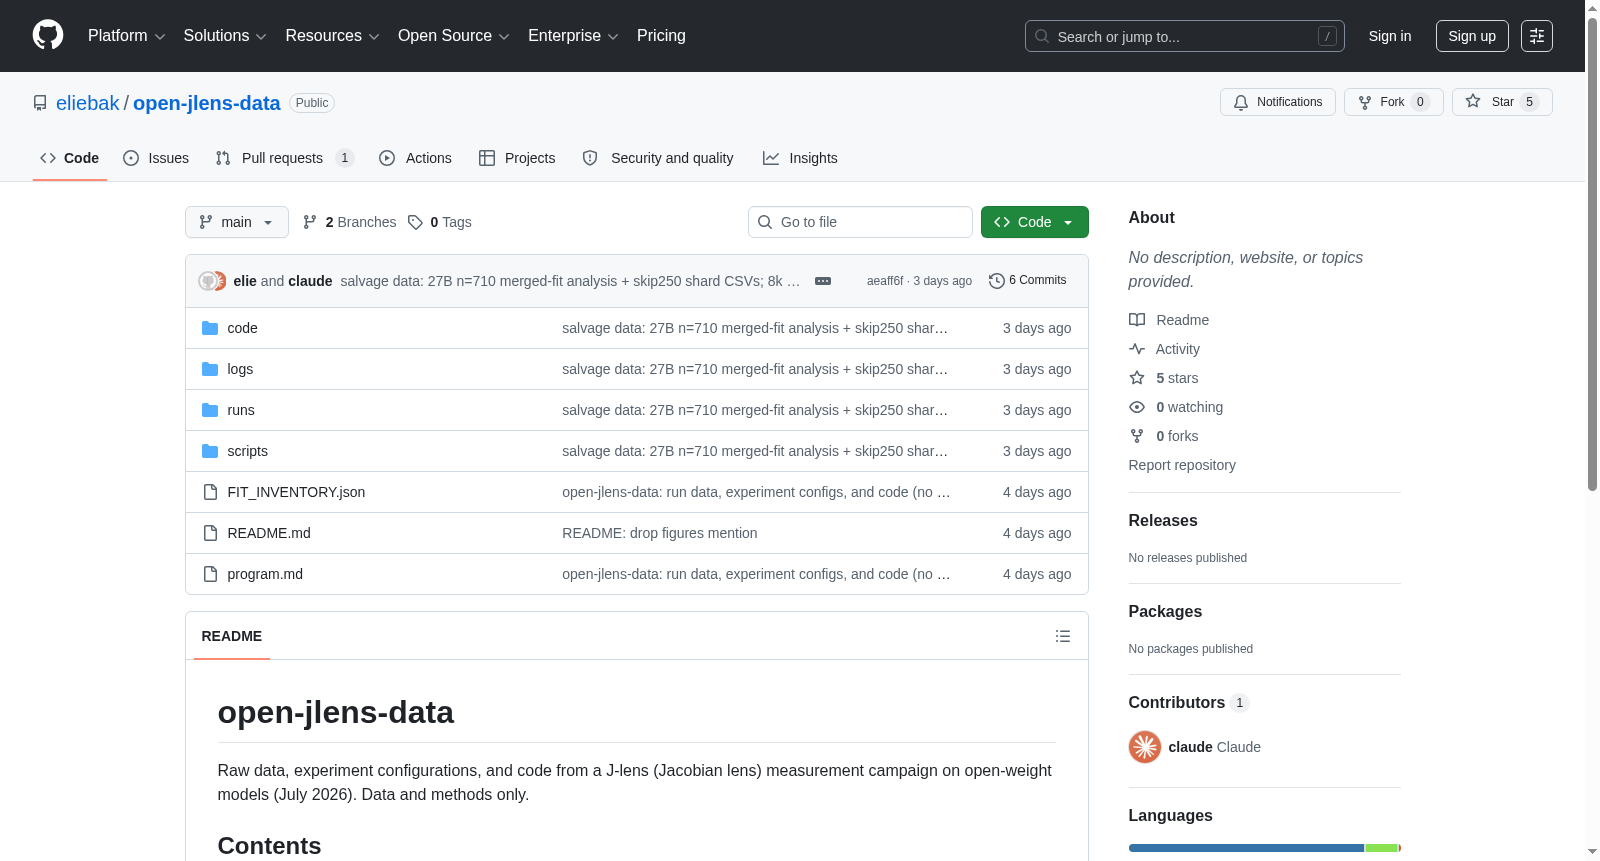Switch to the Issues tab
This screenshot has height=861, width=1600.
(x=156, y=158)
